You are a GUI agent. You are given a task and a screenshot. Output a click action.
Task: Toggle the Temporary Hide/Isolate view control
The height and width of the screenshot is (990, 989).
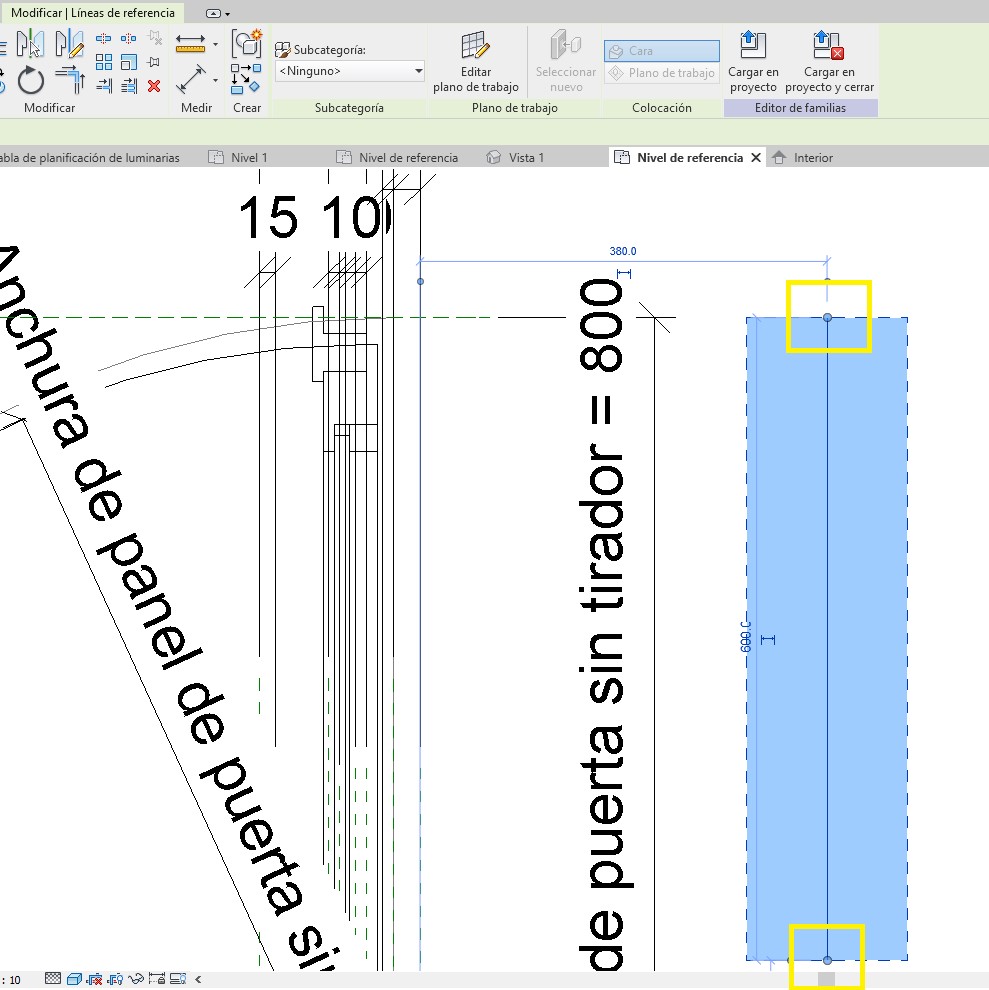pos(136,979)
